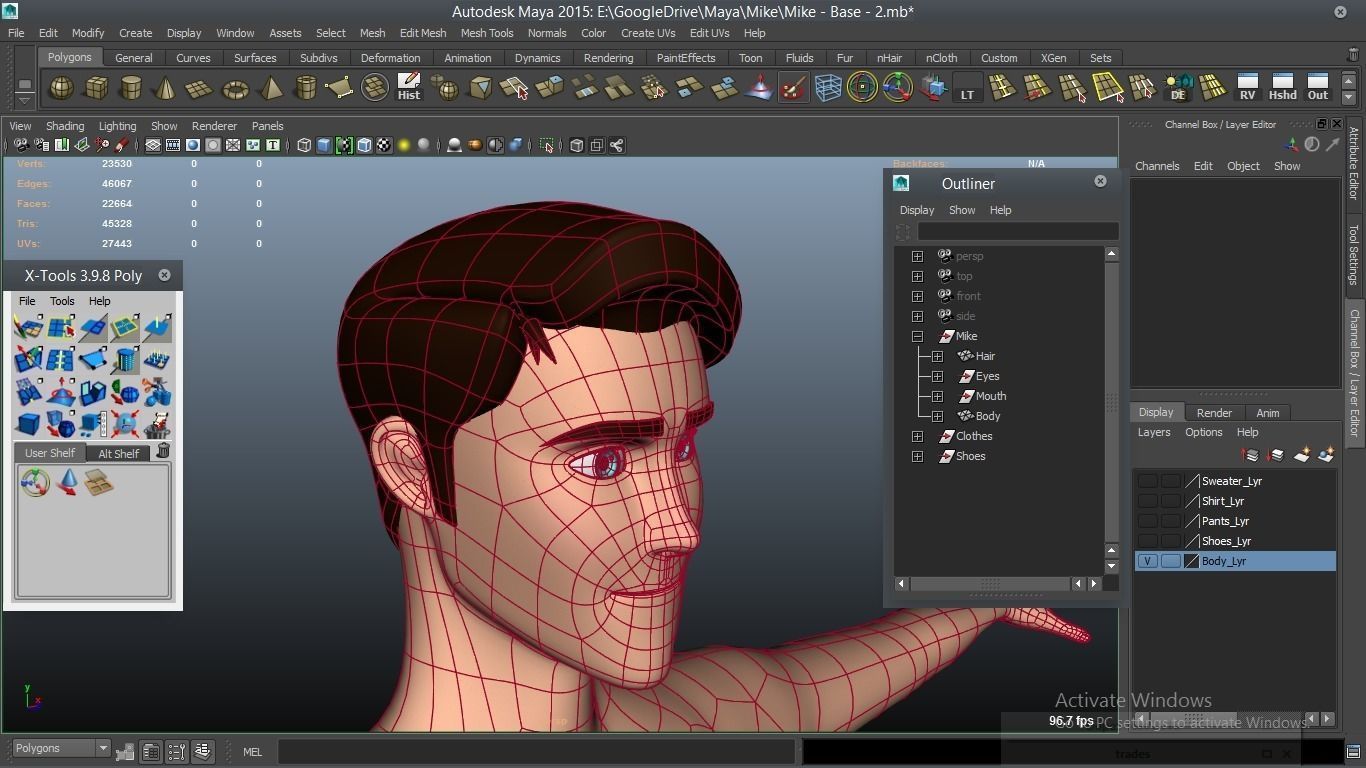Open the Shading menu in viewport panel

click(x=65, y=126)
